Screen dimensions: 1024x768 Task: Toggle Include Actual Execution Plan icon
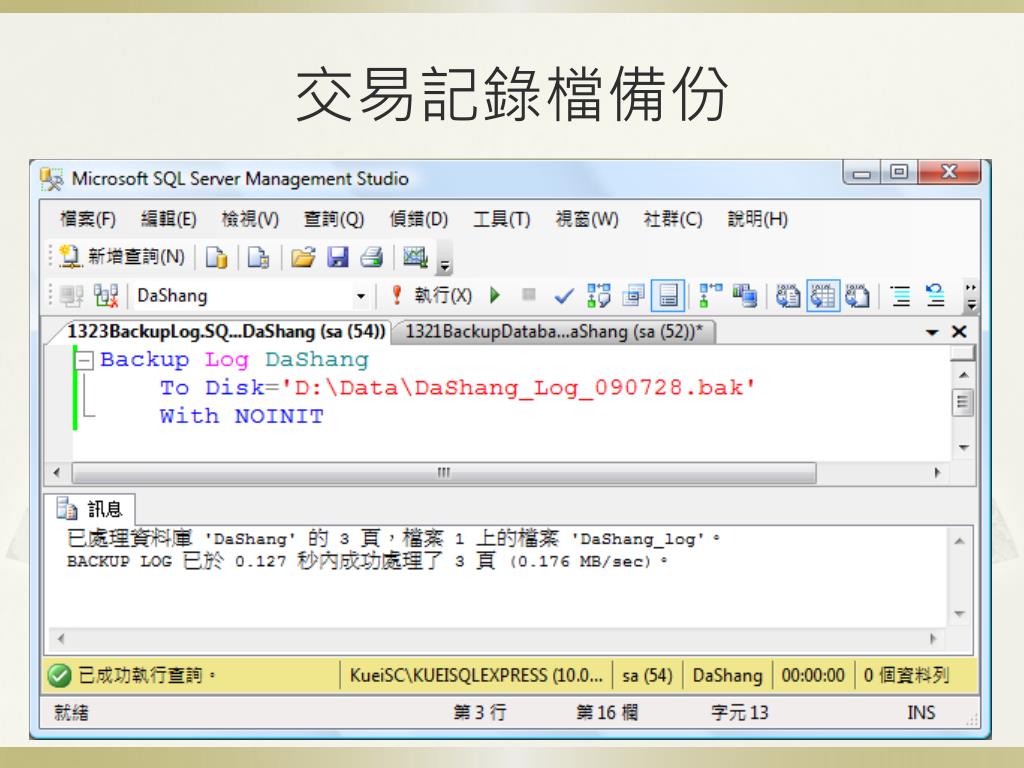tap(710, 296)
